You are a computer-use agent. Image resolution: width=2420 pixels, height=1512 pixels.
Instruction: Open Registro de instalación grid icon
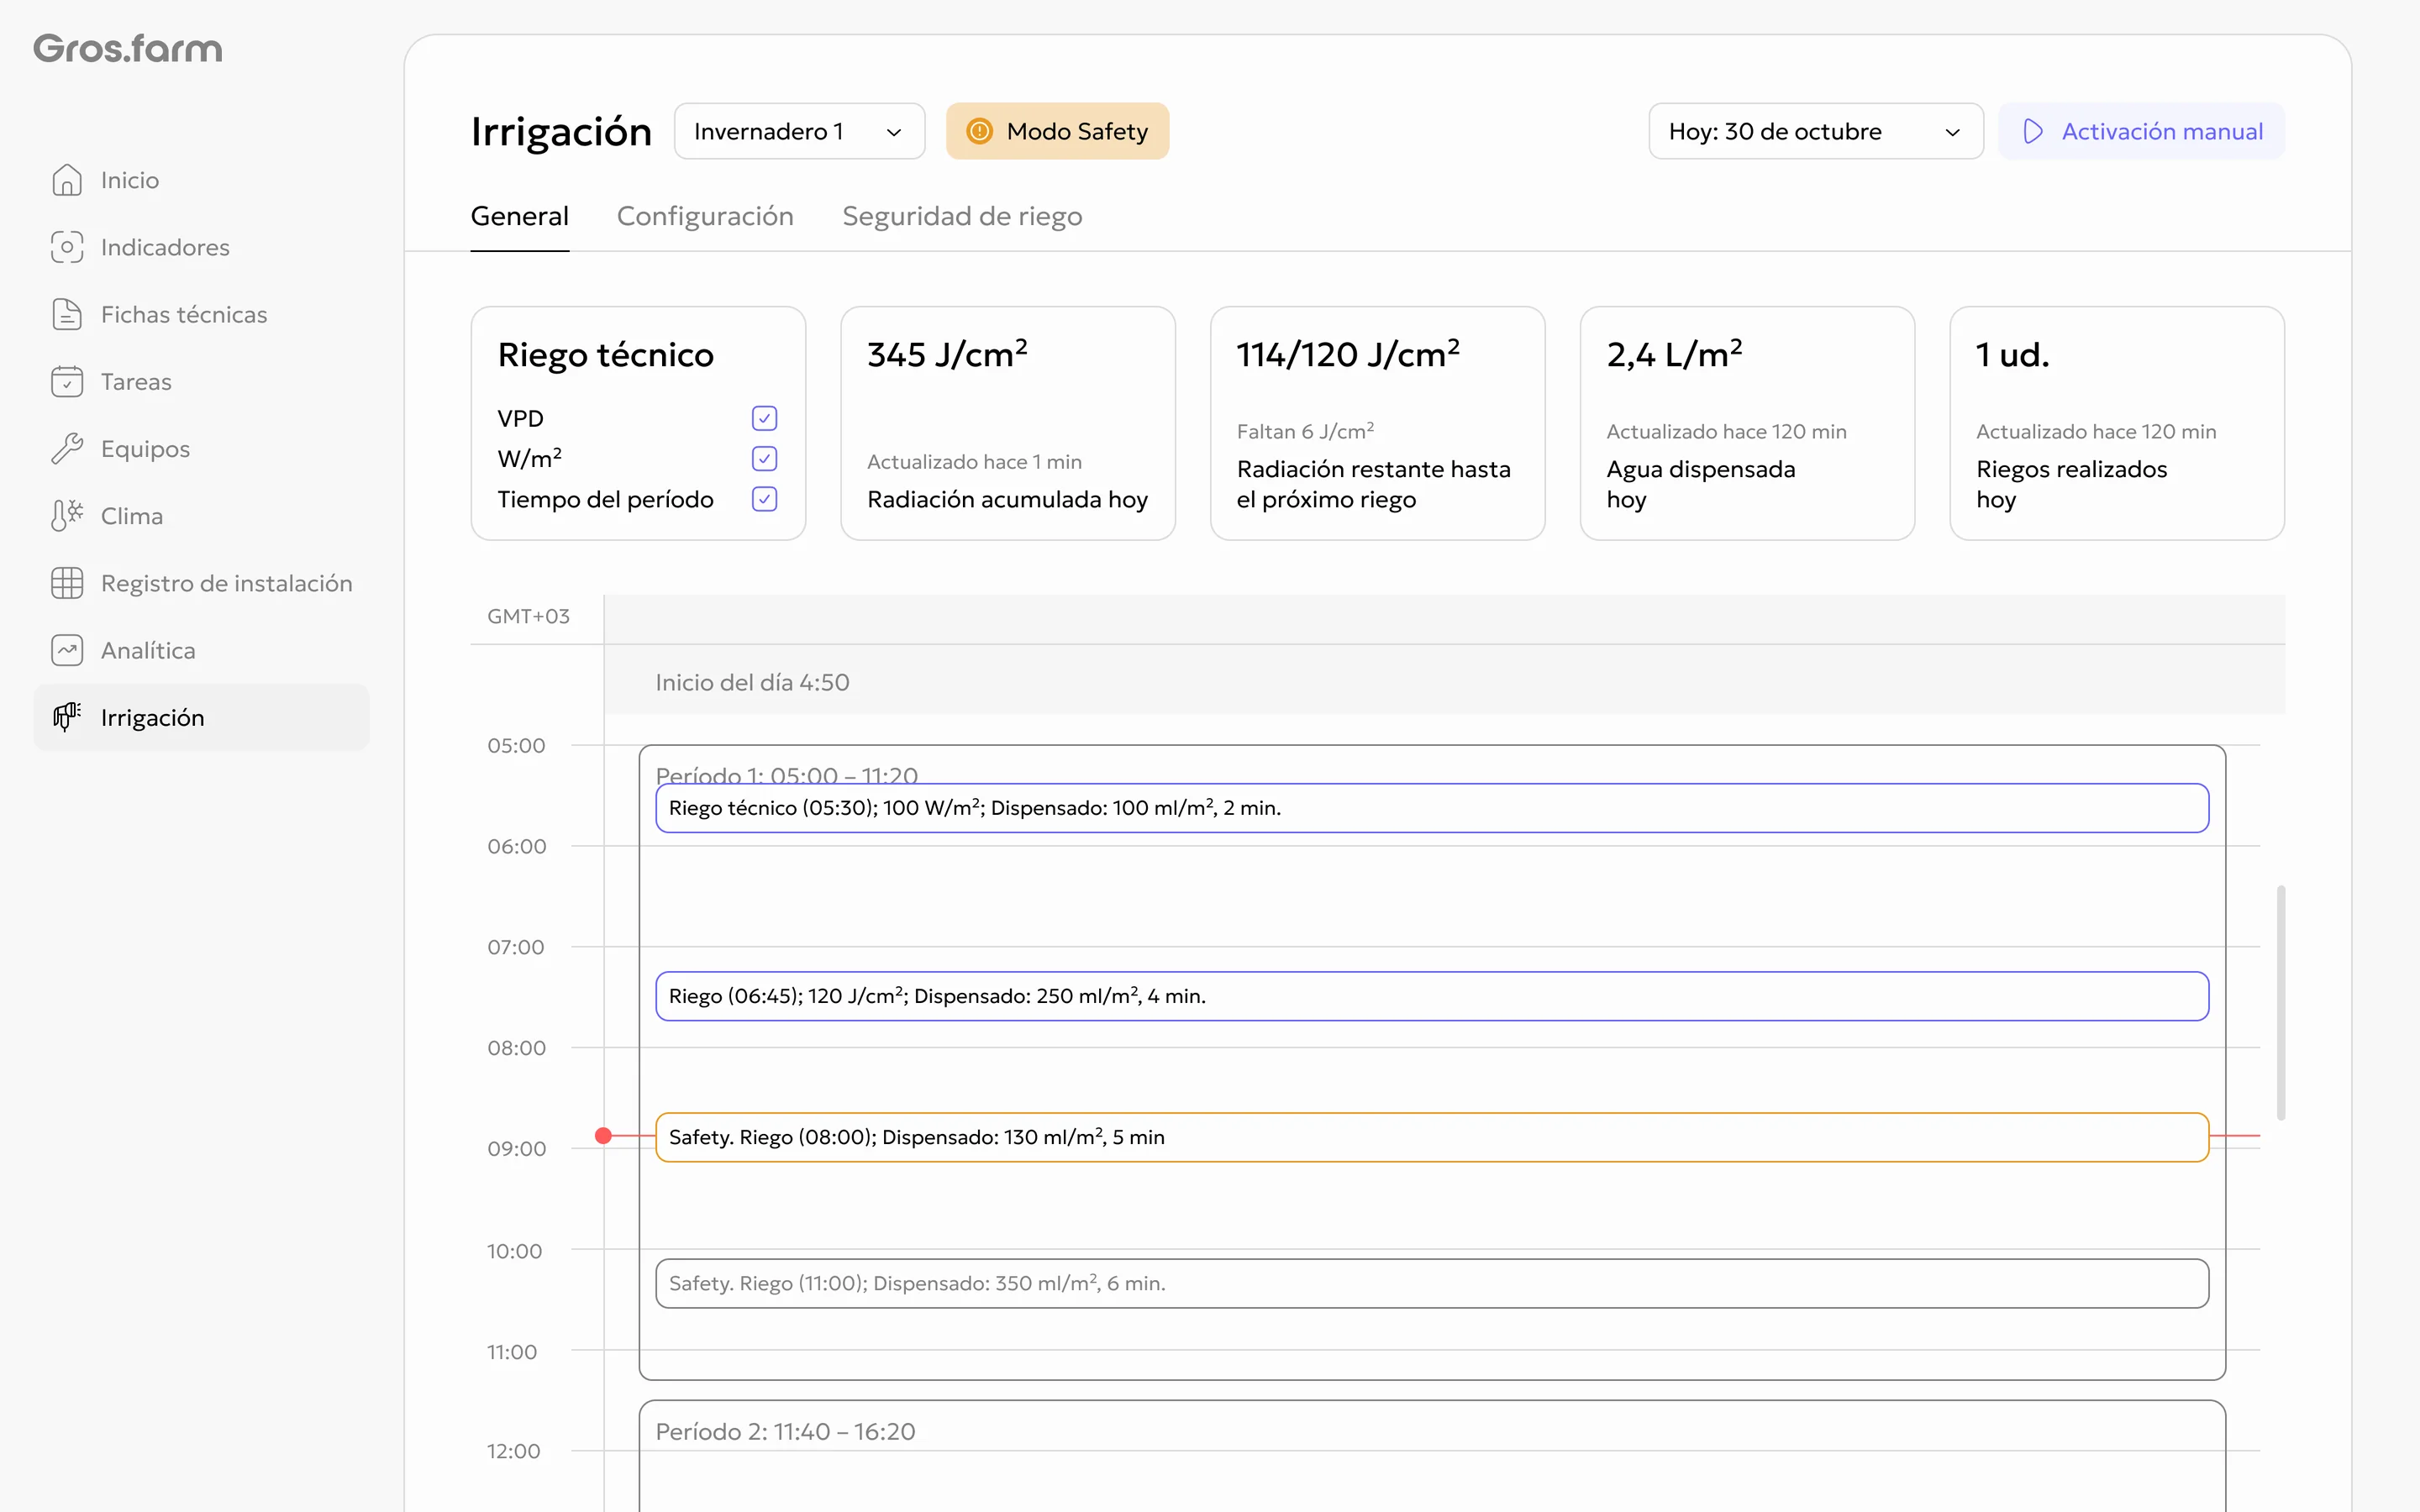(67, 583)
